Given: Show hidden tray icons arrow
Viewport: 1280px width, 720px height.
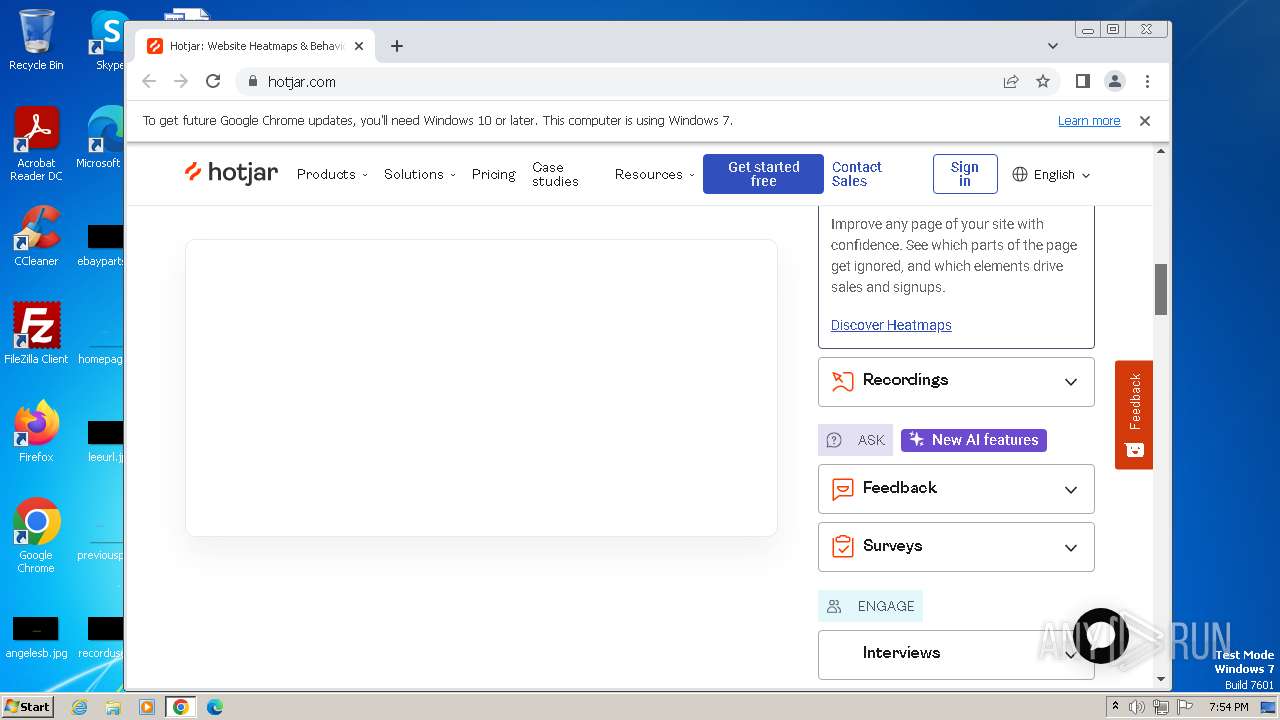Looking at the screenshot, I should [1114, 707].
